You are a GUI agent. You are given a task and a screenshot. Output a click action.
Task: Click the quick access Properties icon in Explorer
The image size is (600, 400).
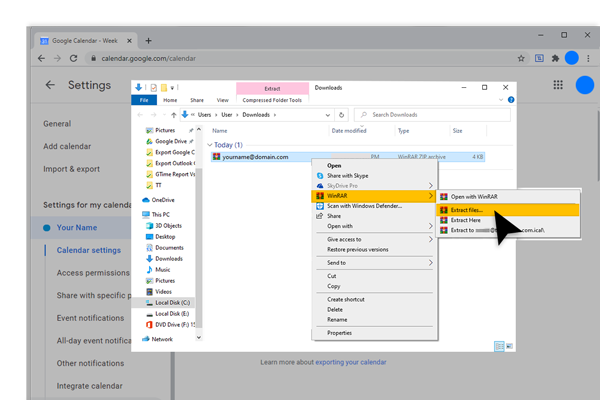click(153, 88)
